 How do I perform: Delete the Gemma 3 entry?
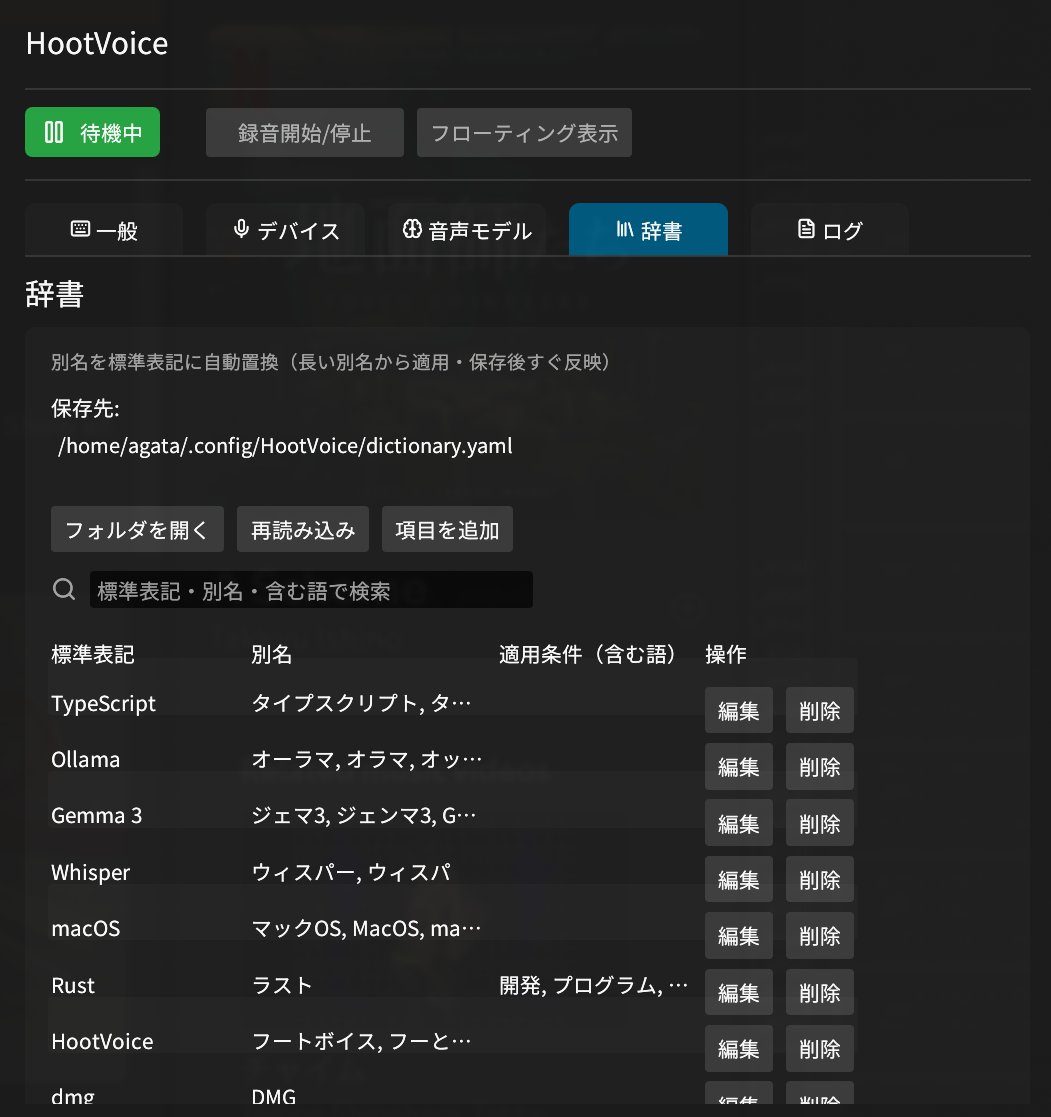[x=819, y=823]
